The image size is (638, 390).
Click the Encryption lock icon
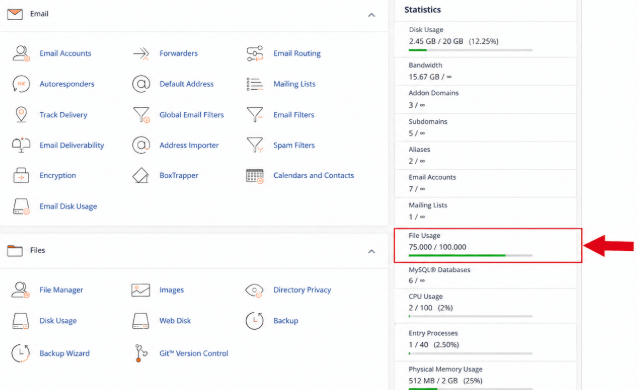[x=21, y=175]
